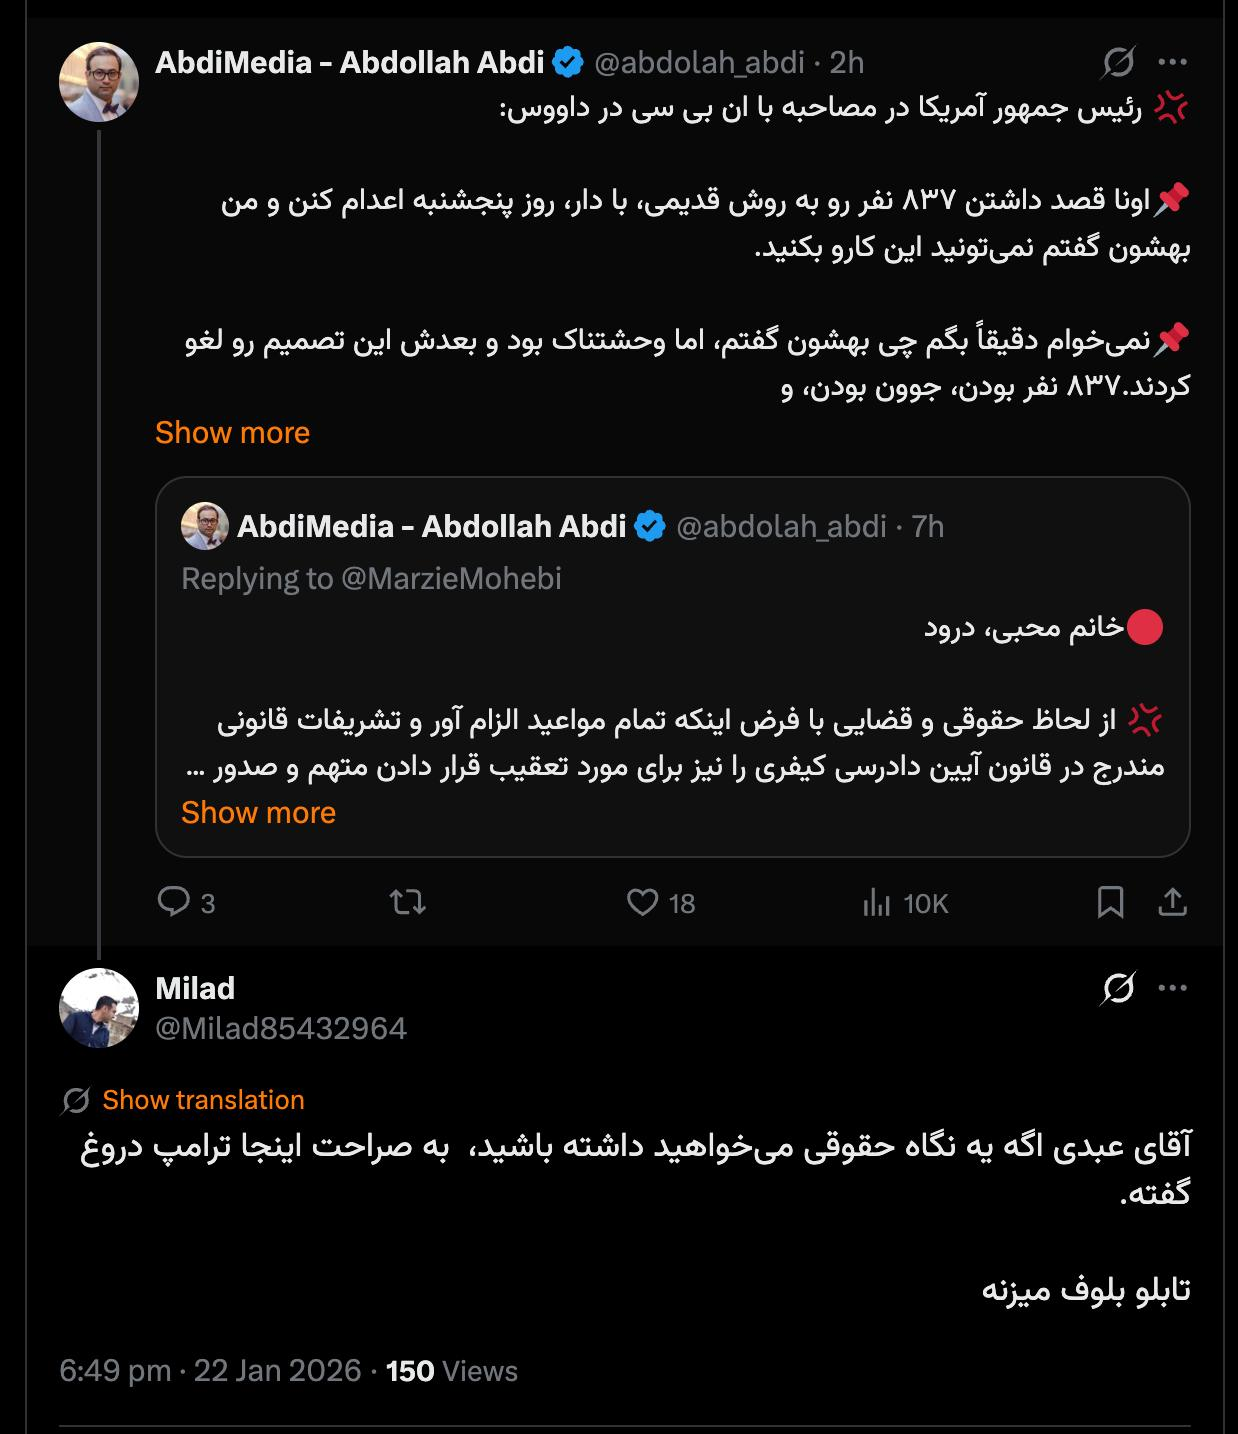Open @MarzieMohebi profile from reply mention

[x=451, y=579]
